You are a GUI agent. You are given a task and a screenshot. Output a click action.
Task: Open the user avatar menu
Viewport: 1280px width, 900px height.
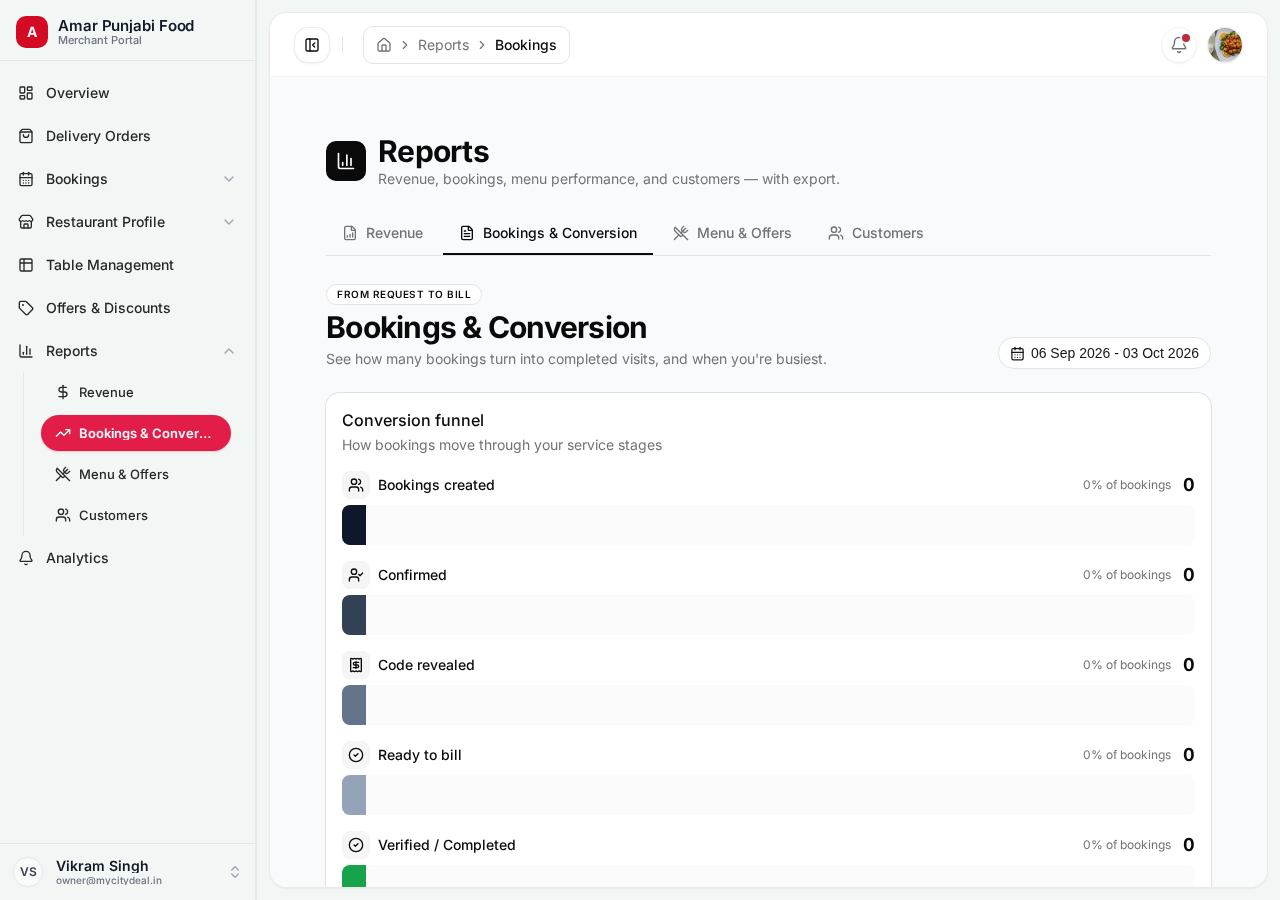click(x=1225, y=45)
